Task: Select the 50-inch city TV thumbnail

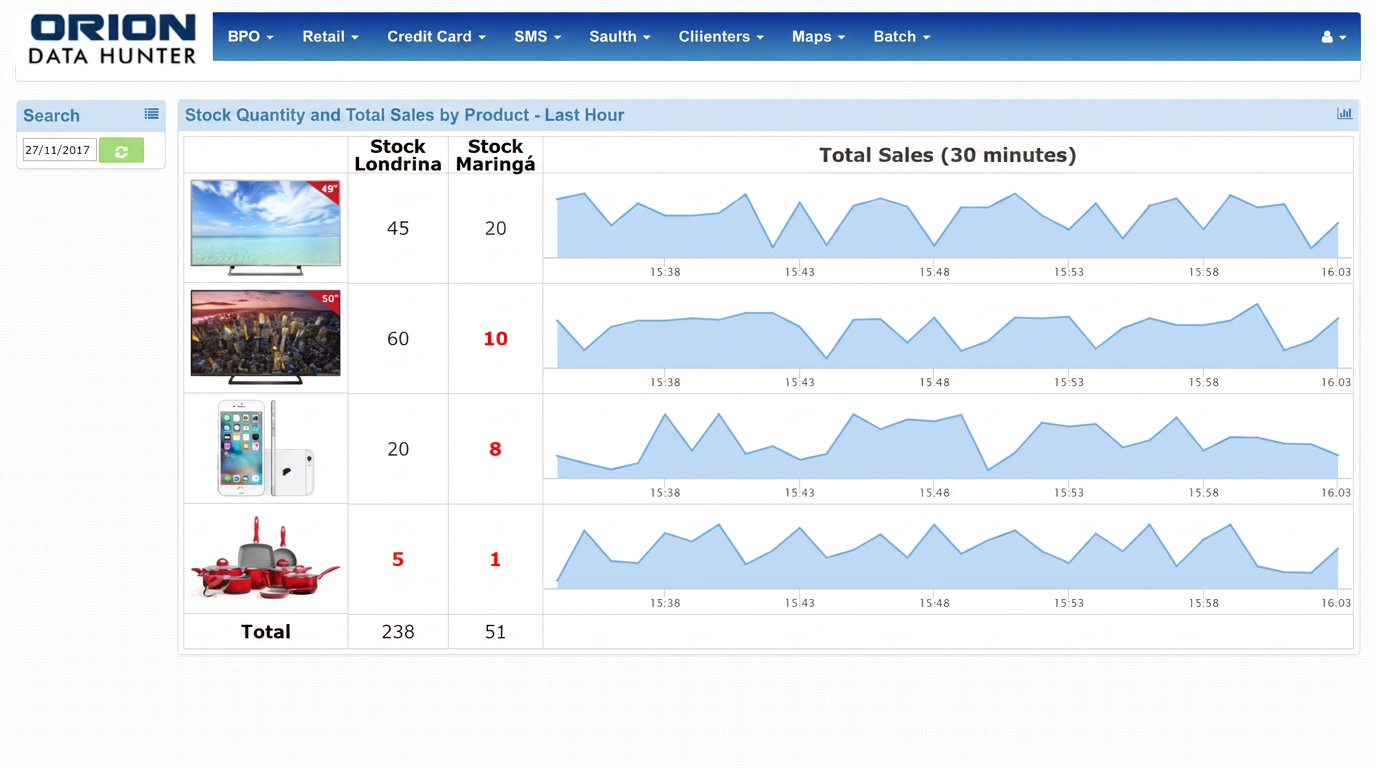Action: point(265,338)
